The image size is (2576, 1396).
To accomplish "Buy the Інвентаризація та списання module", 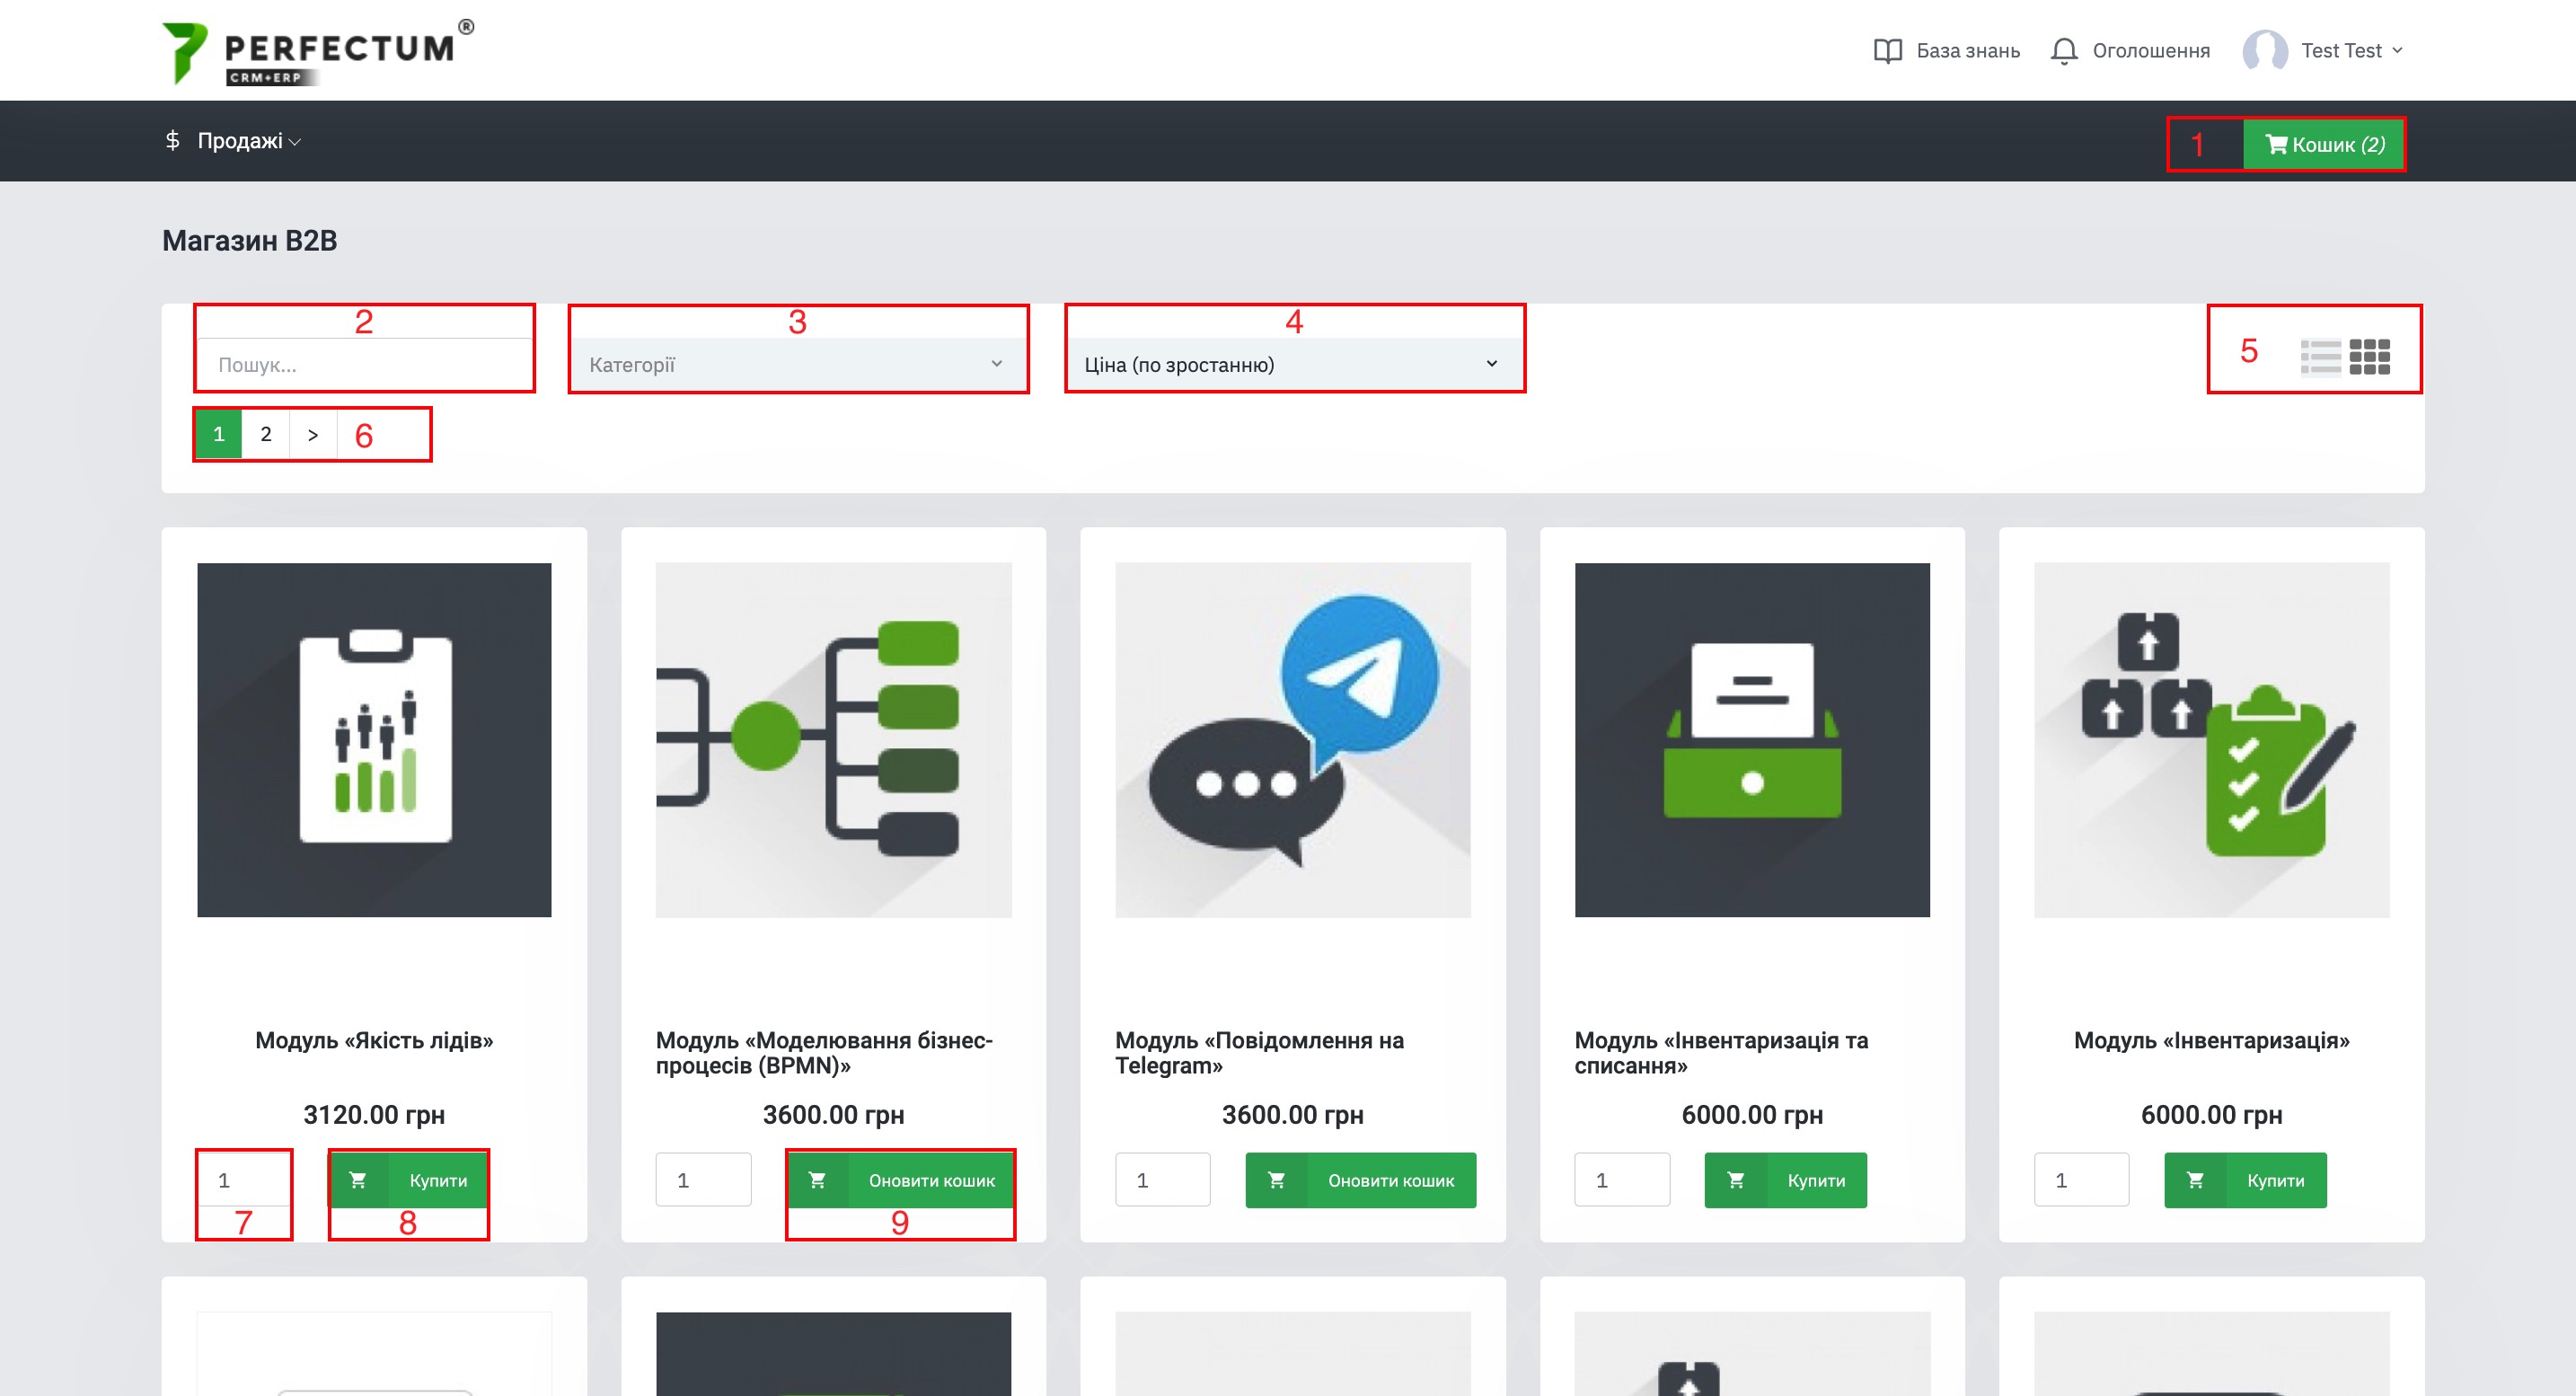I will (x=1785, y=1180).
